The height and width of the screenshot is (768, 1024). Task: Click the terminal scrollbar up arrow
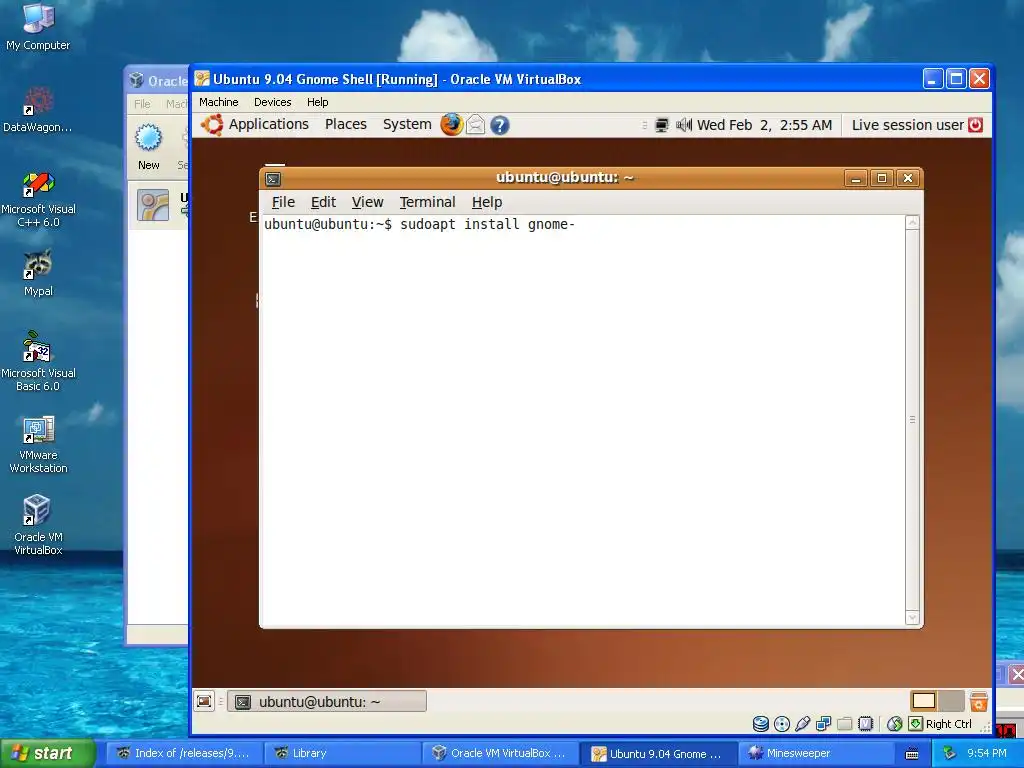(912, 223)
